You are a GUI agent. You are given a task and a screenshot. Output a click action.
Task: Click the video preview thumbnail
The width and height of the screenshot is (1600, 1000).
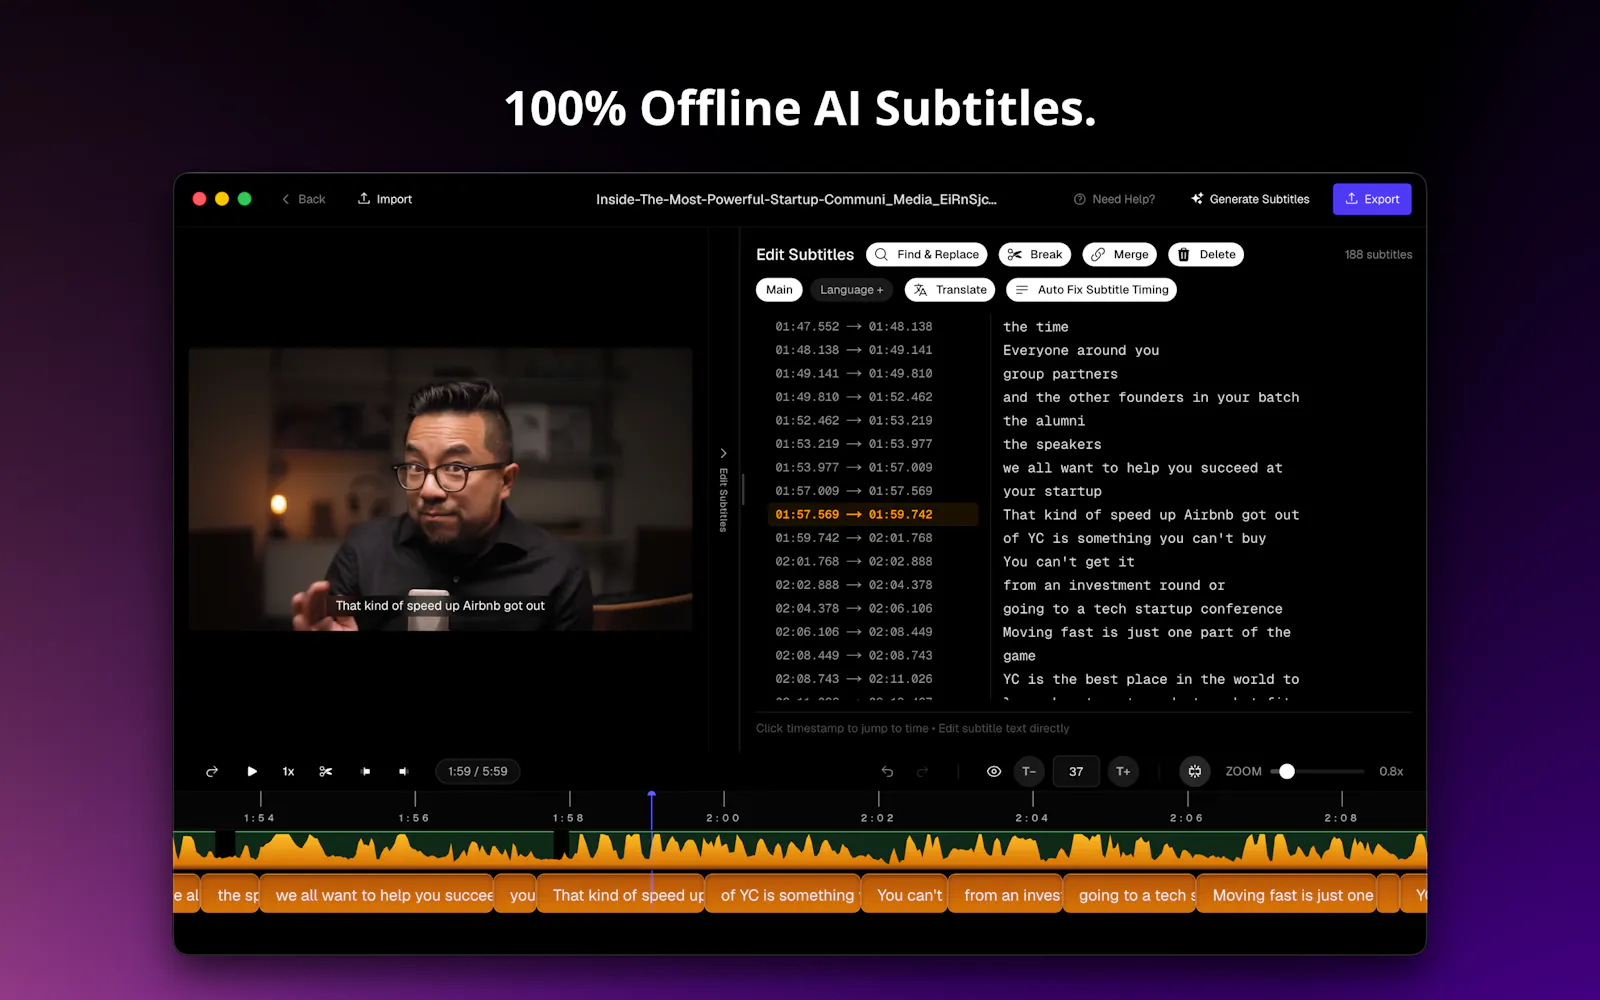(x=440, y=489)
